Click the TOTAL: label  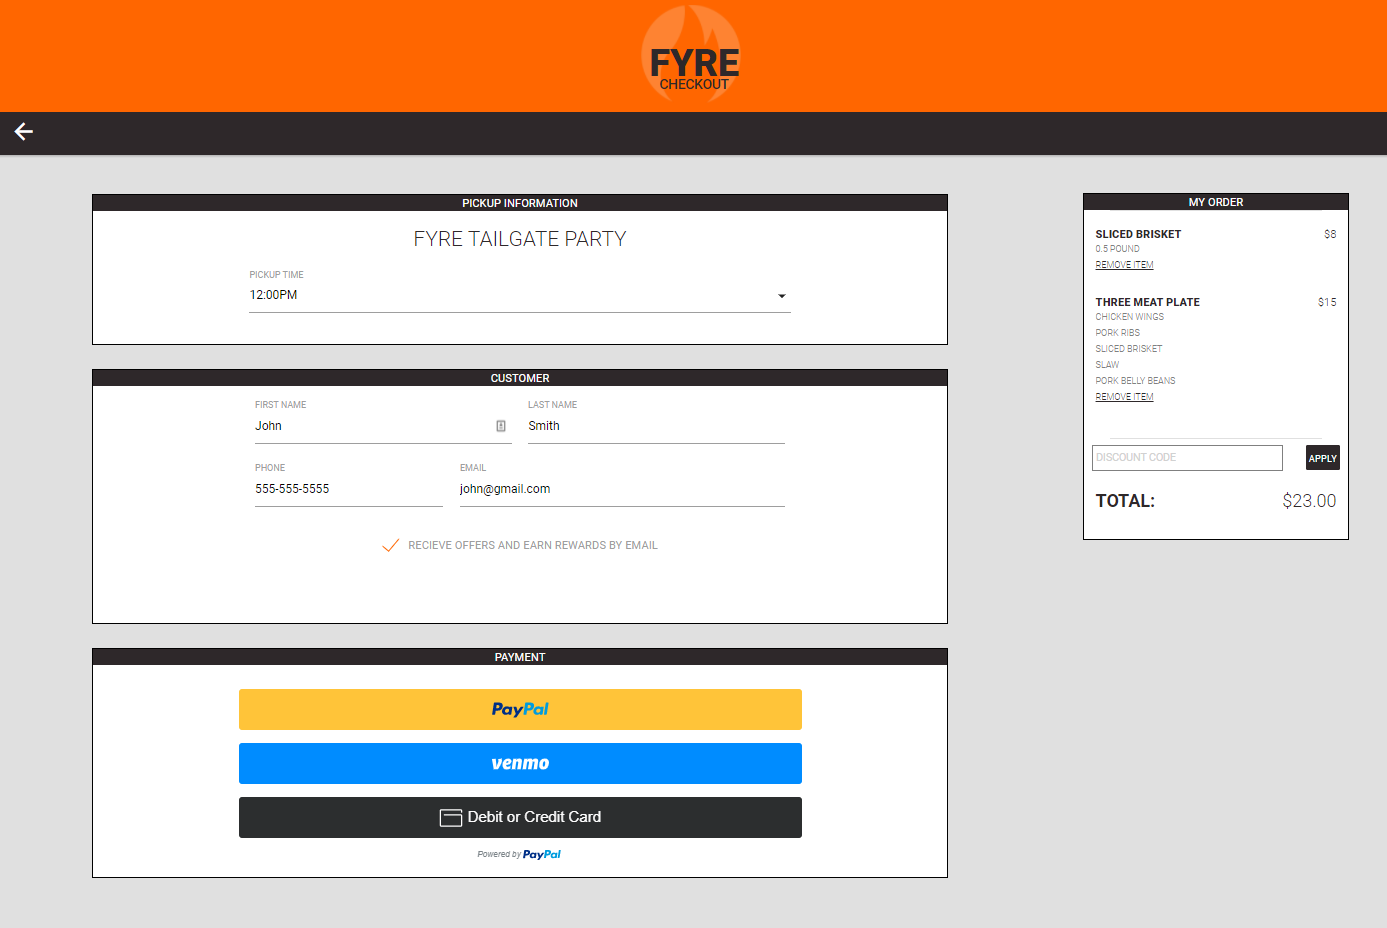point(1125,501)
